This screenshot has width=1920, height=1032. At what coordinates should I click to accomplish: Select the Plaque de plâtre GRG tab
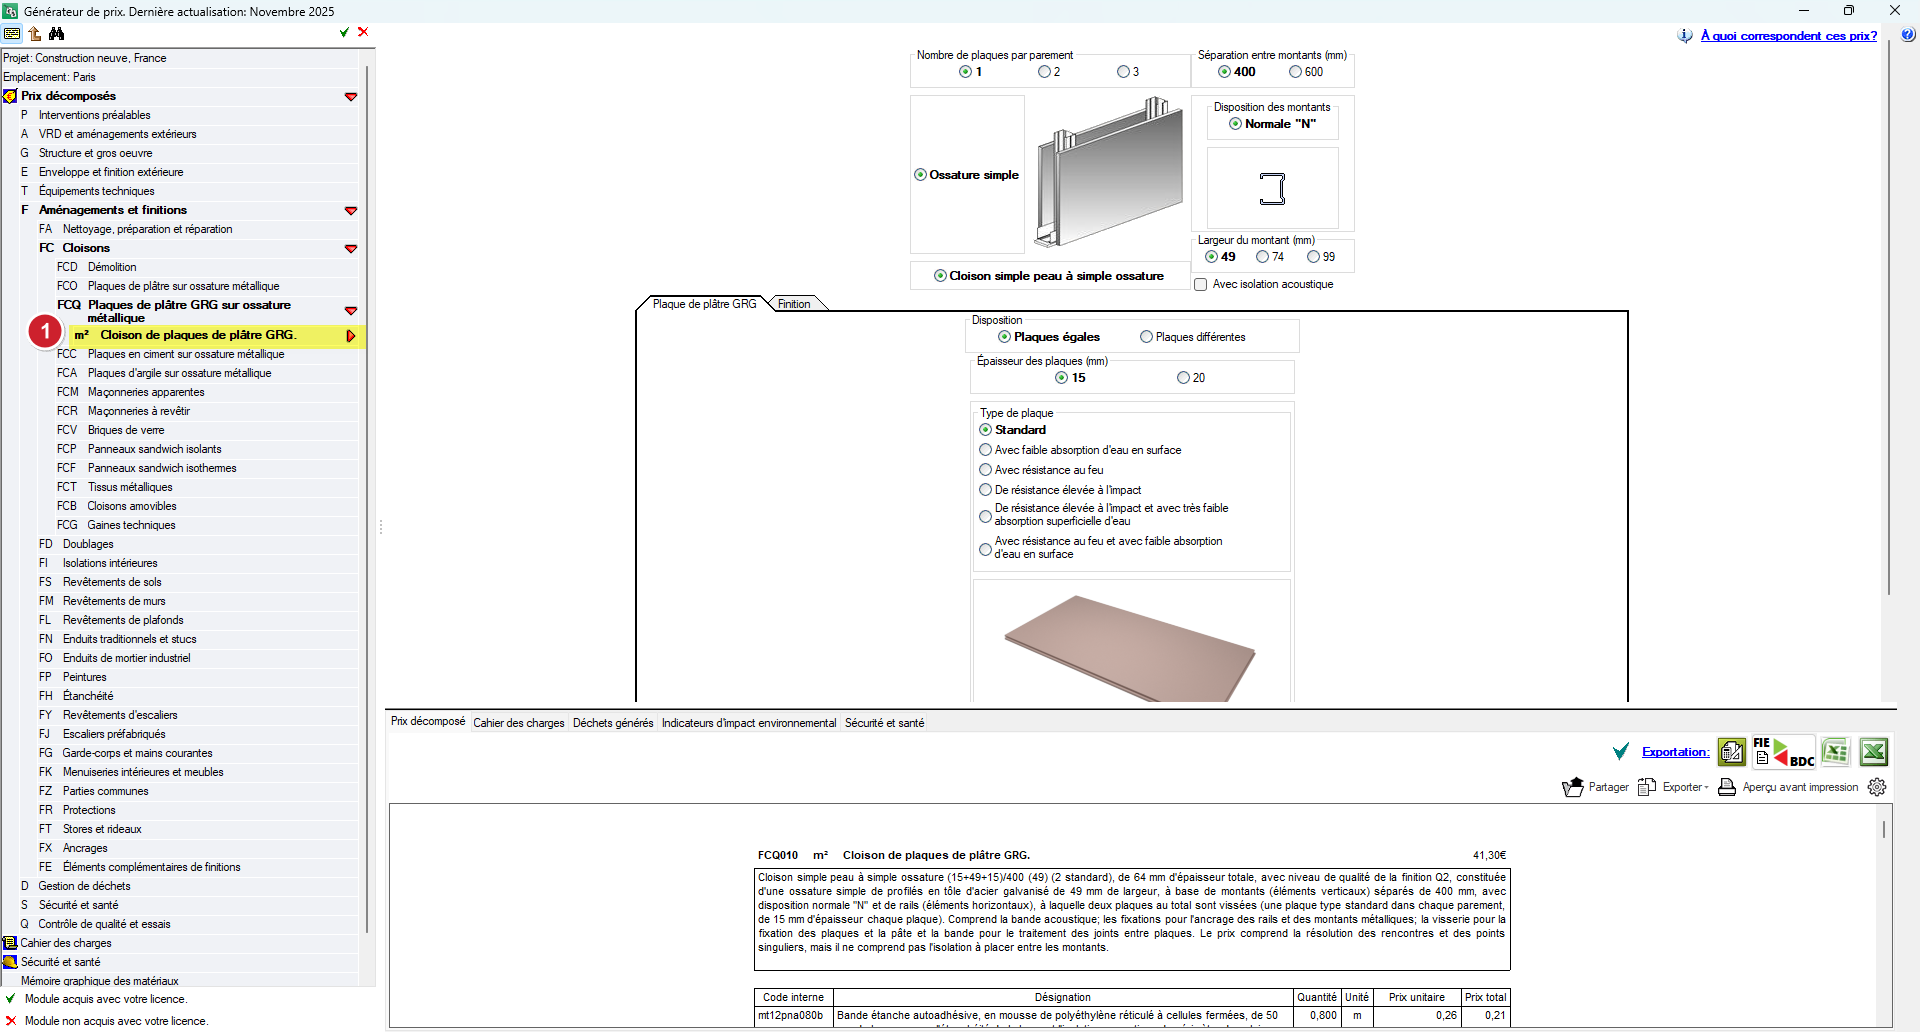click(x=704, y=304)
